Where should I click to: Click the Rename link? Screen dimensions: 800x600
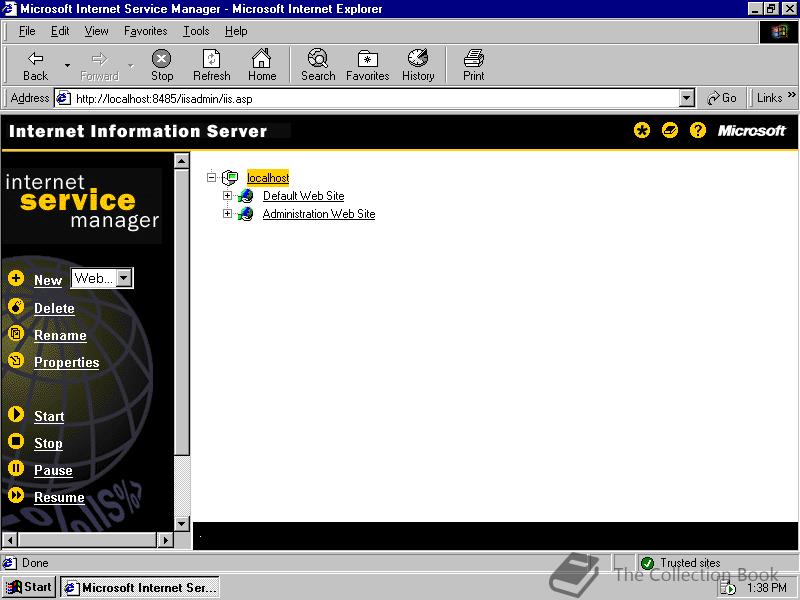[60, 335]
